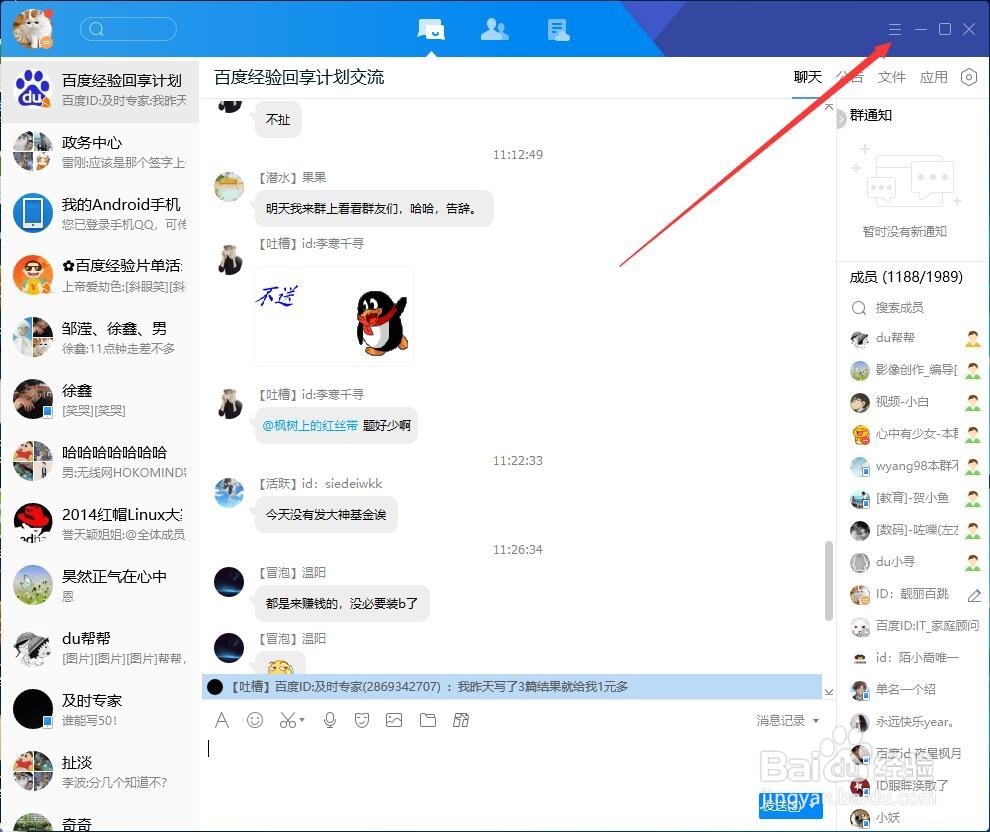Image resolution: width=990 pixels, height=832 pixels.
Task: Open the 哈哈哈哈哈哈哈 group chat
Action: (100, 461)
